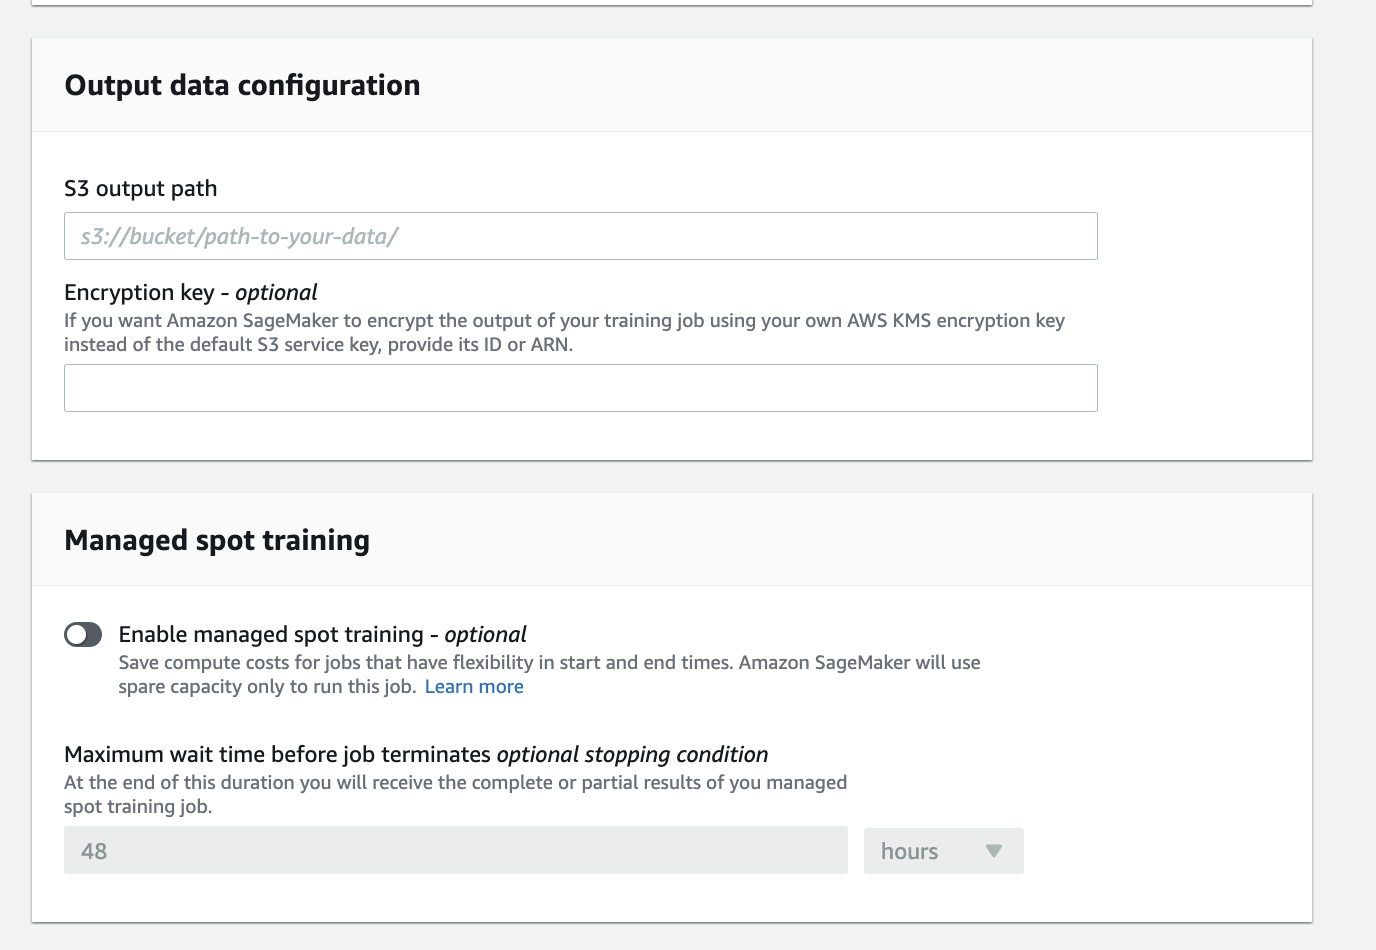The height and width of the screenshot is (950, 1376).
Task: Click the Managed spot training section heading
Action: 217,541
